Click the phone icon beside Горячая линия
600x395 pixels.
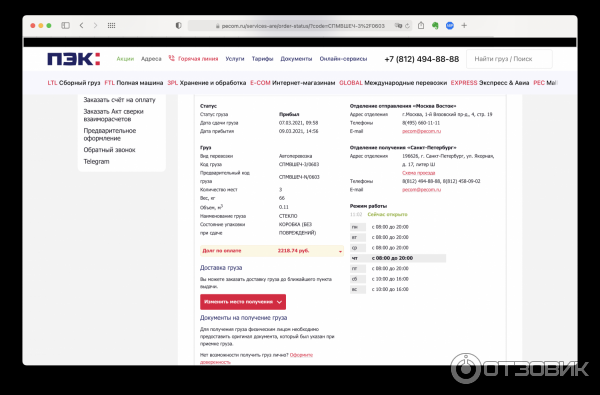(x=171, y=58)
